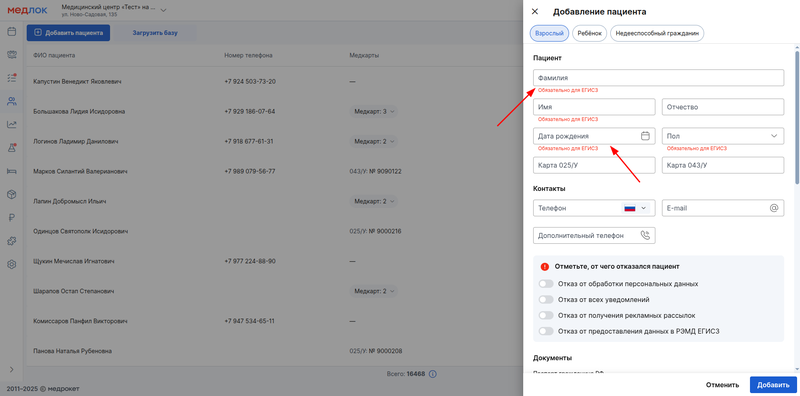
Task: Click the Дополнительный телефон field
Action: (x=594, y=235)
